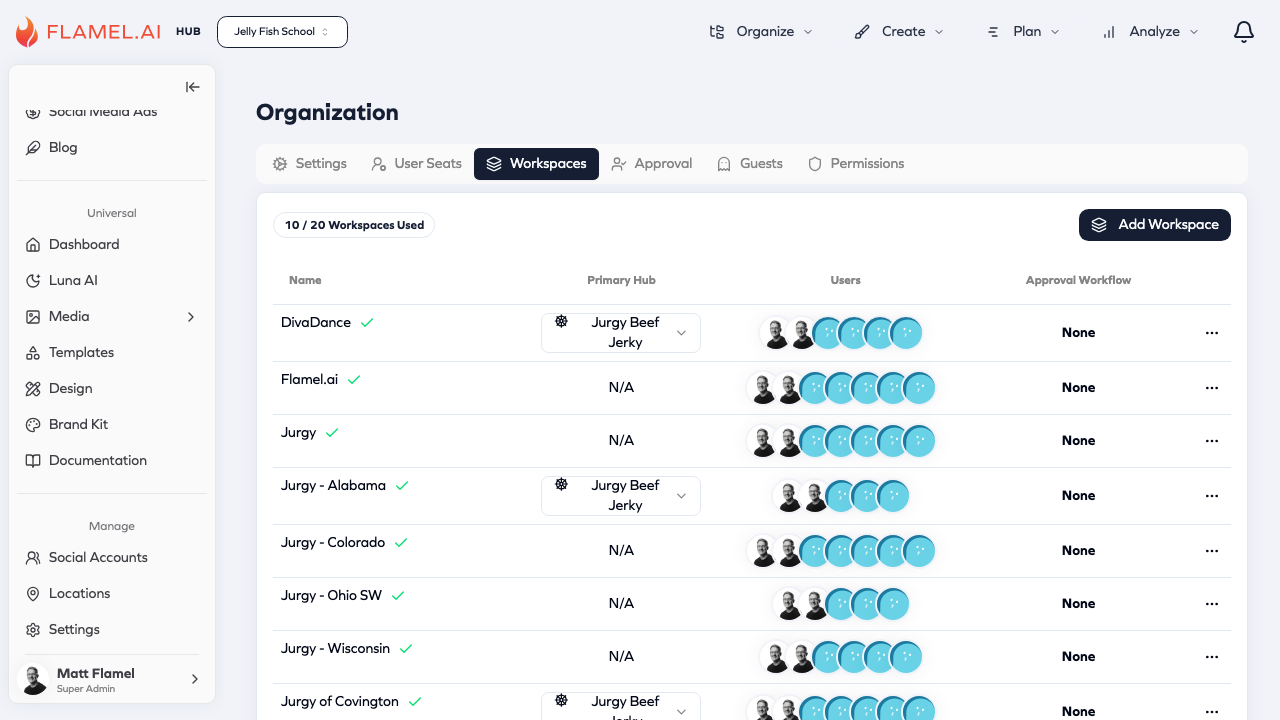Expand the Create menu
Viewport: 1280px width, 720px height.
pyautogui.click(x=899, y=32)
